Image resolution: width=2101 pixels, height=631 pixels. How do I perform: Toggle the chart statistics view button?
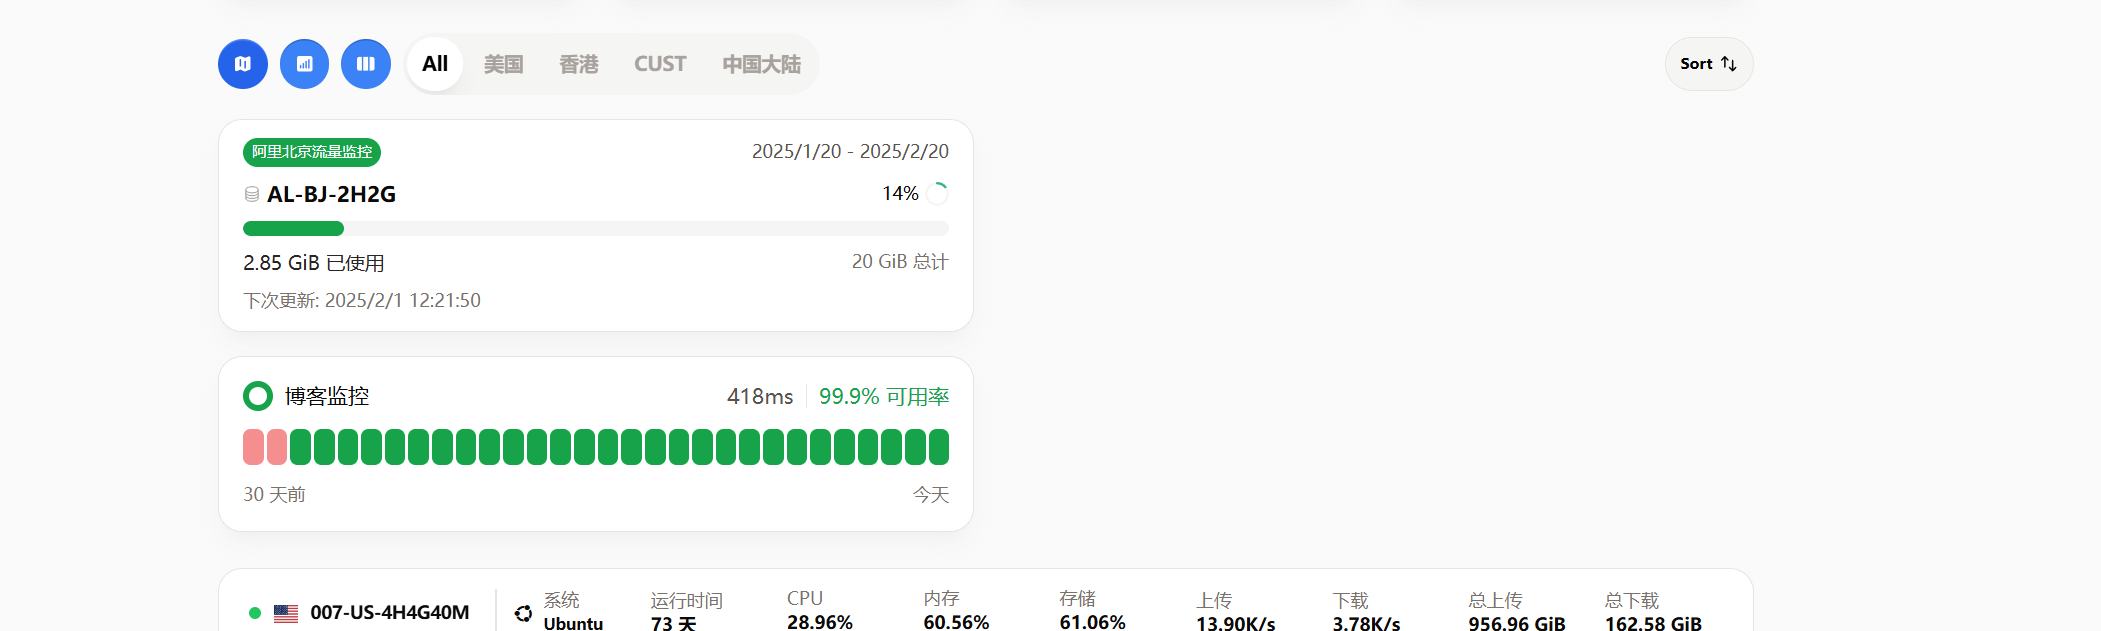coord(304,64)
